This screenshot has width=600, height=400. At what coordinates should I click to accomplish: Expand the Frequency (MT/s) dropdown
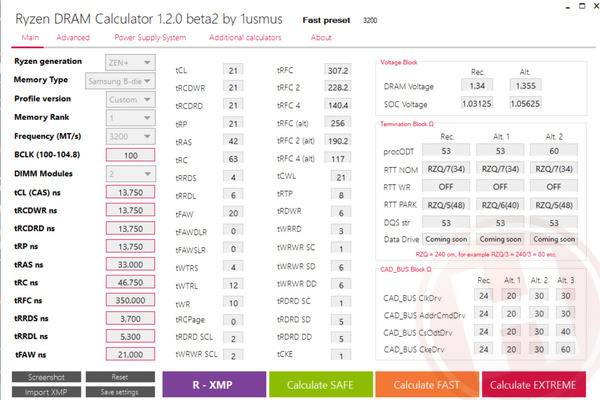130,137
